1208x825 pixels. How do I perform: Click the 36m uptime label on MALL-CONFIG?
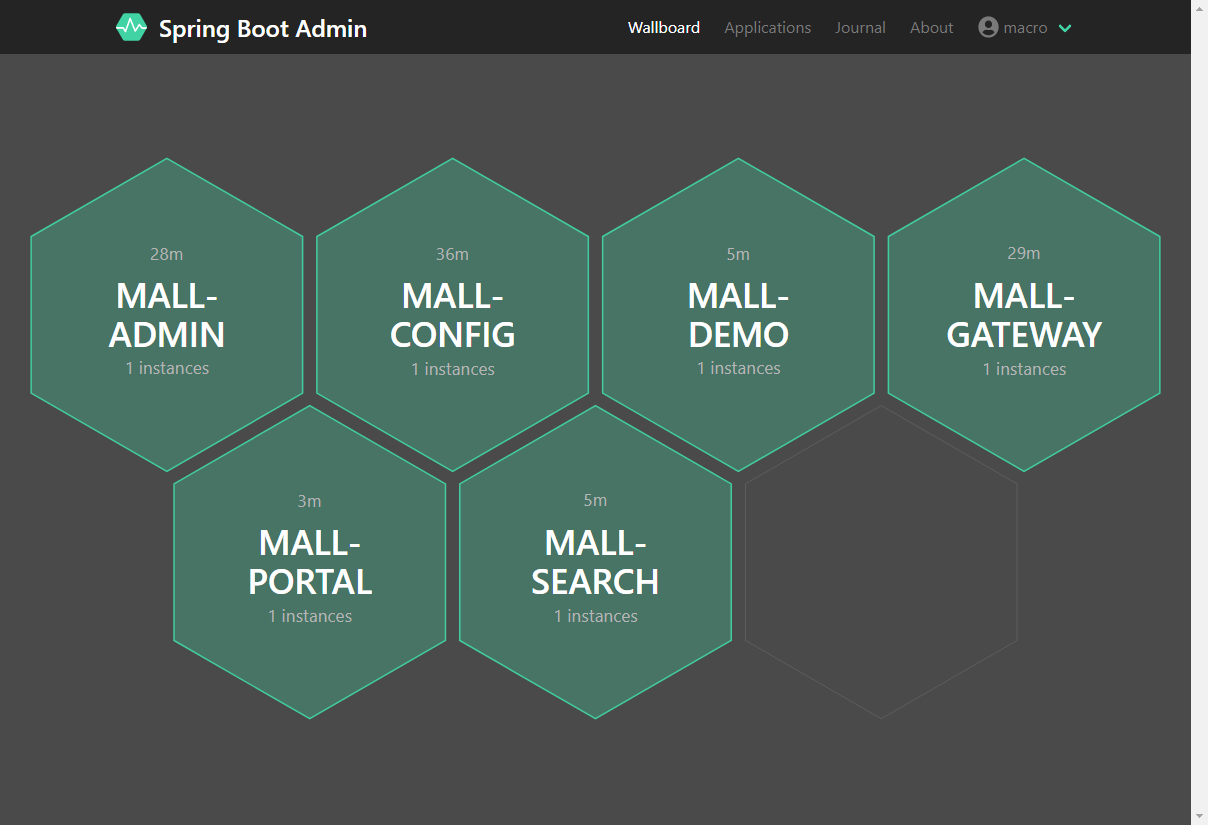[452, 254]
